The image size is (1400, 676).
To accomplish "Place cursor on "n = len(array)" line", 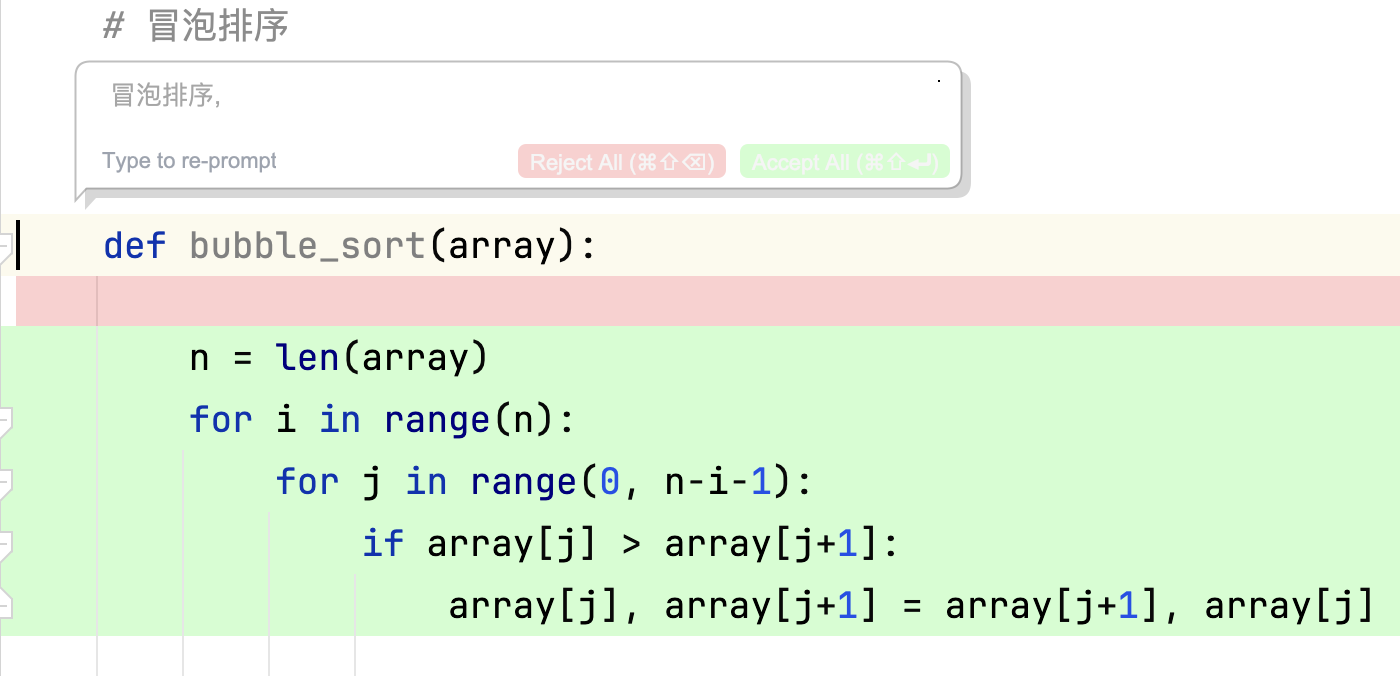I will click(x=338, y=357).
